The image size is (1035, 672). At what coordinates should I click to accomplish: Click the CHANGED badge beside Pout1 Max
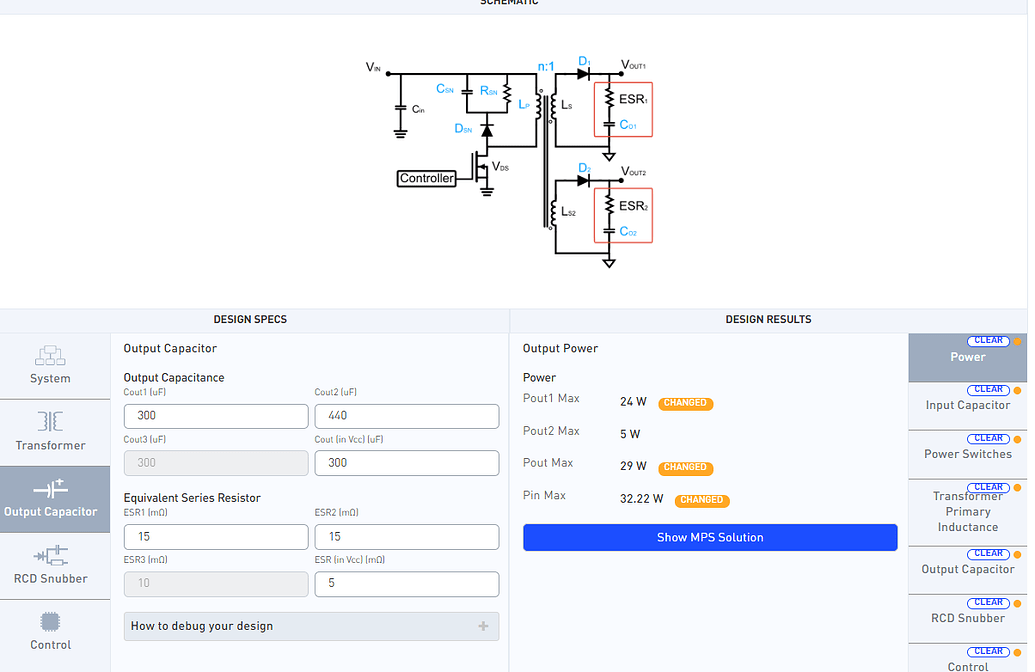(685, 404)
